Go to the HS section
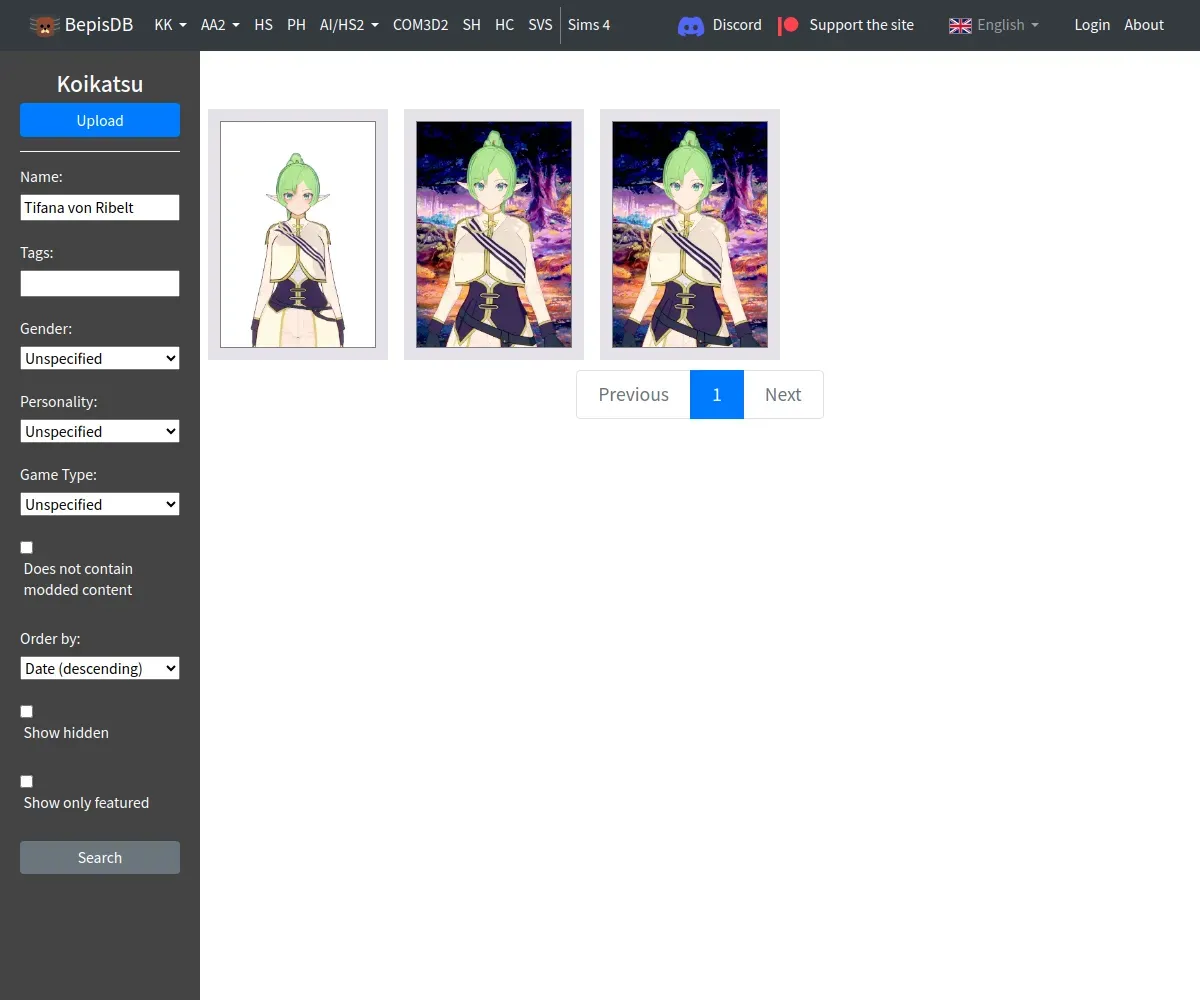 click(264, 25)
